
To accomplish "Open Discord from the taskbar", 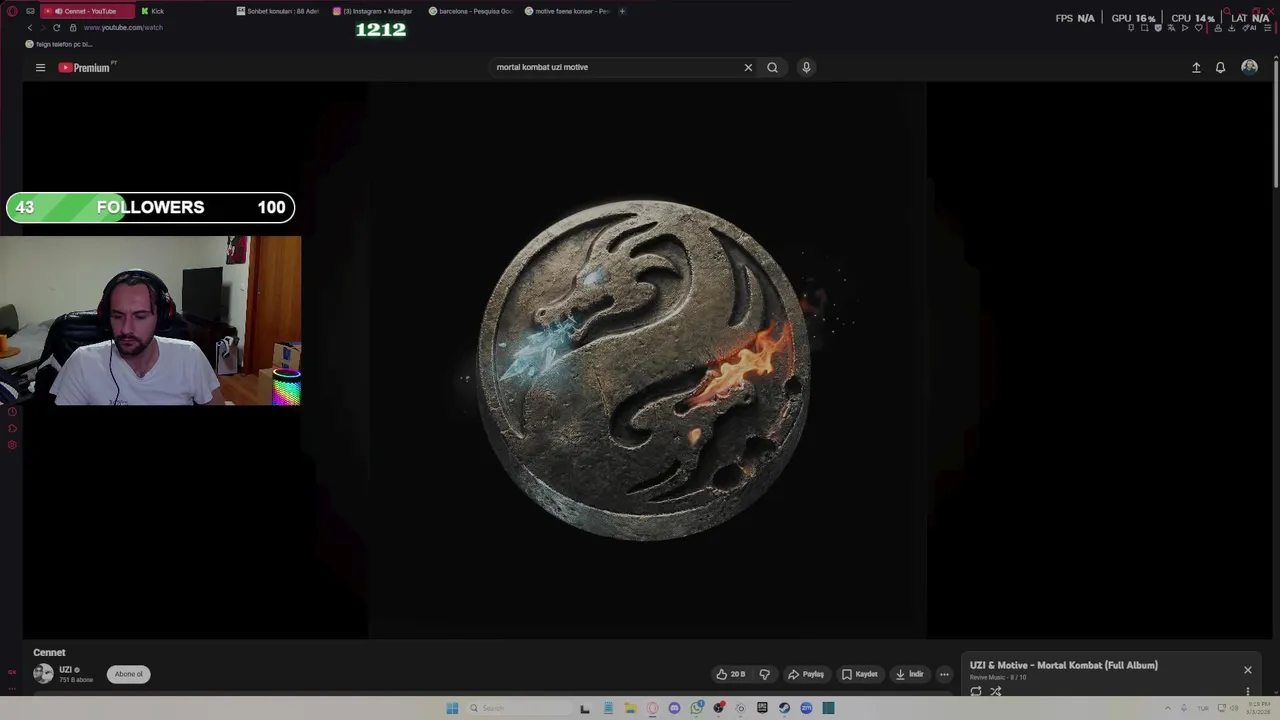I will click(674, 708).
